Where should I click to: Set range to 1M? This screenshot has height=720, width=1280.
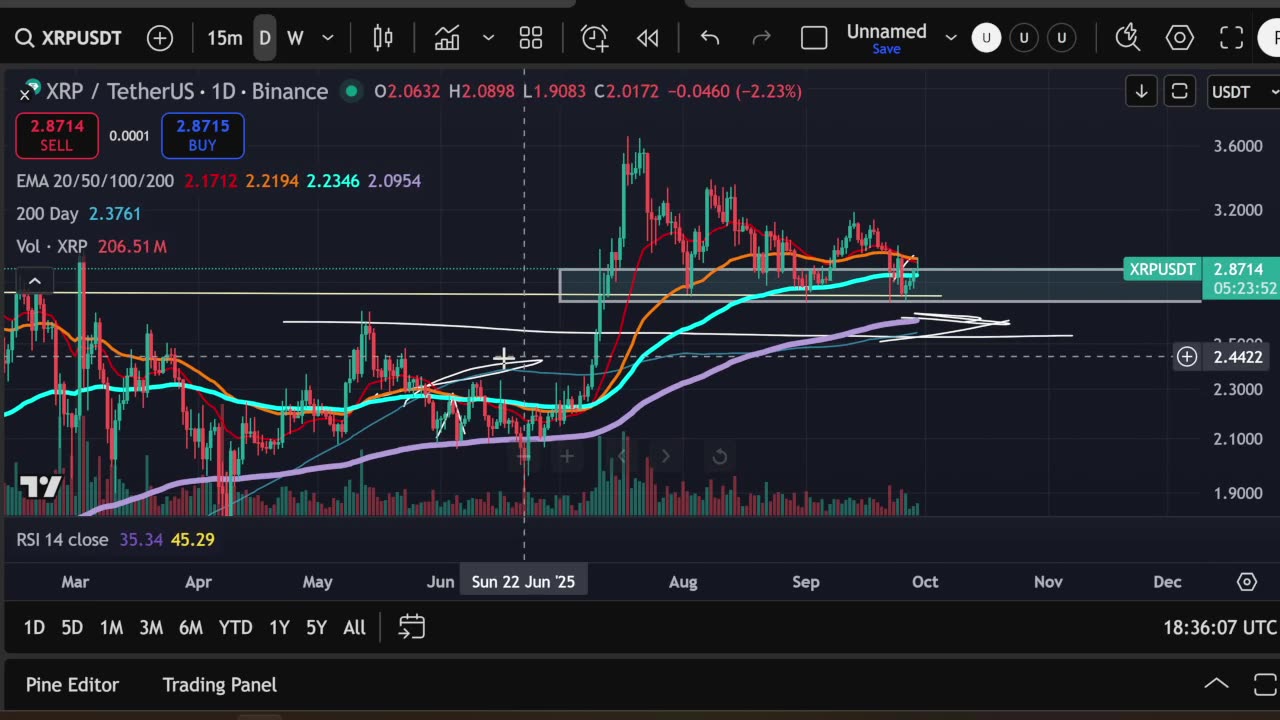click(x=111, y=628)
